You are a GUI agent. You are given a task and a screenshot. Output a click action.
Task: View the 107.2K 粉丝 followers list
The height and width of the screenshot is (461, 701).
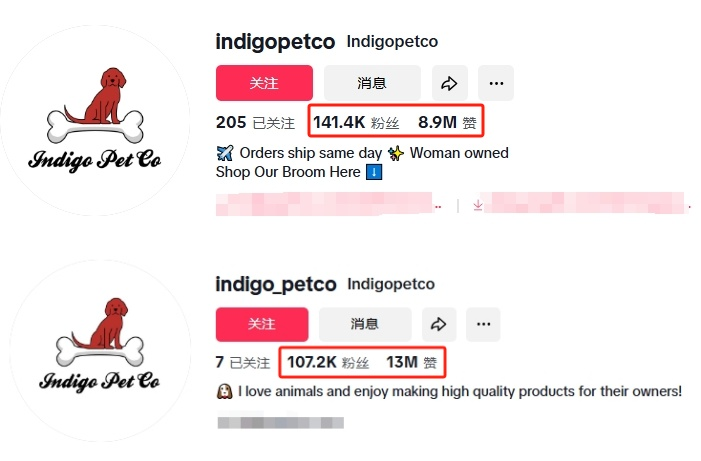328,362
